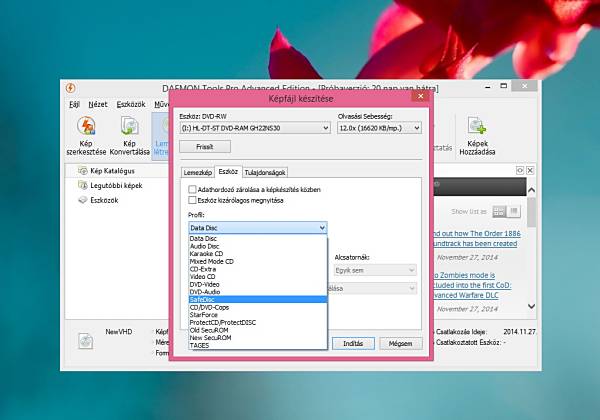Viewport: 600px width, 420px height.
Task: Open the Zombies mode news link
Action: 472,285
